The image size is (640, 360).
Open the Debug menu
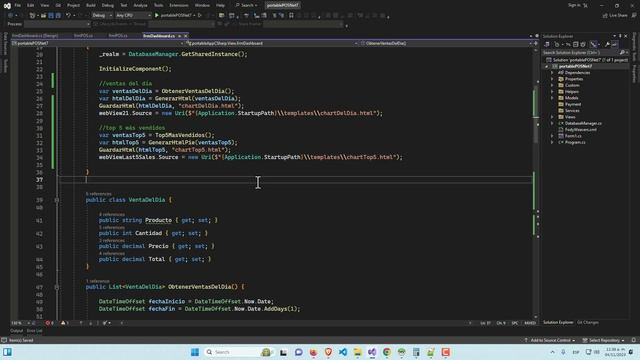tap(108, 5)
